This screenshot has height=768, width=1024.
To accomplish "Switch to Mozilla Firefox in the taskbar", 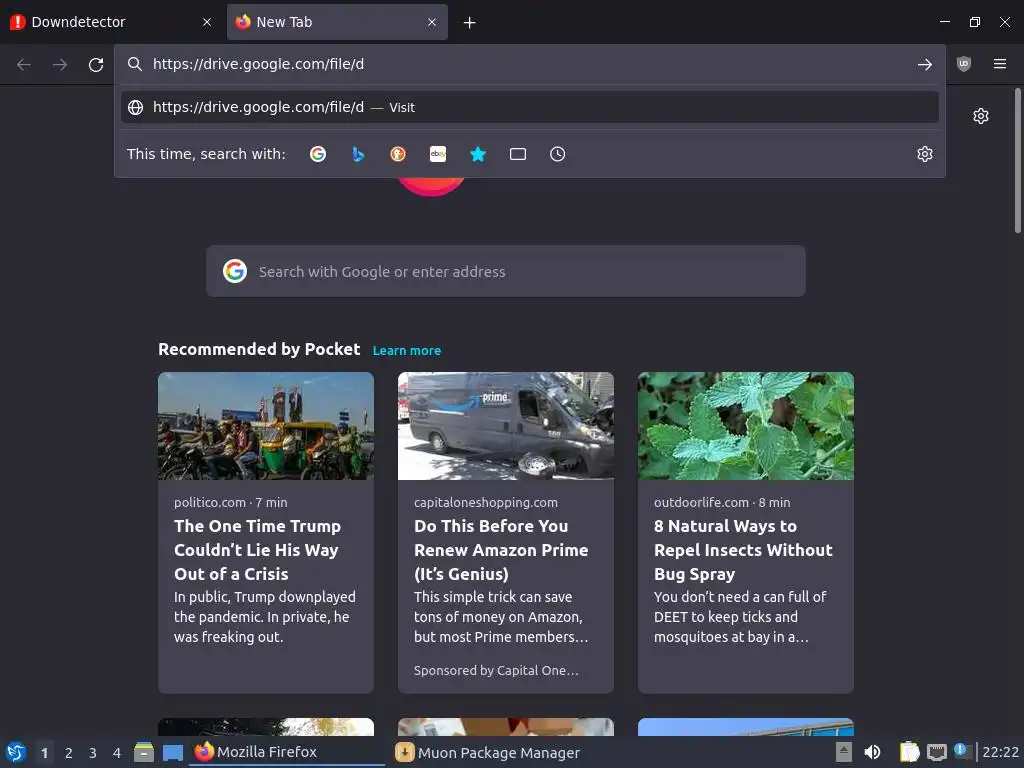I will point(287,752).
